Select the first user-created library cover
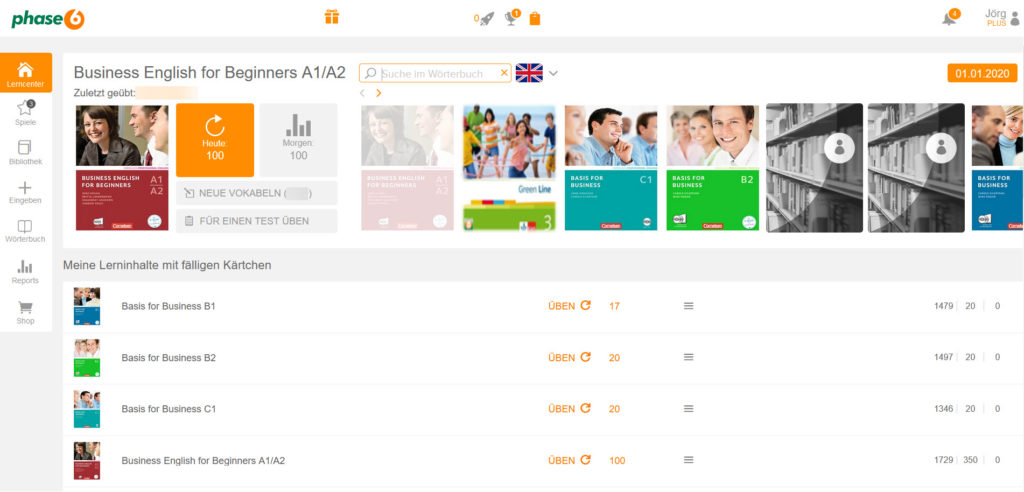Image resolution: width=1024 pixels, height=492 pixels. click(x=814, y=168)
